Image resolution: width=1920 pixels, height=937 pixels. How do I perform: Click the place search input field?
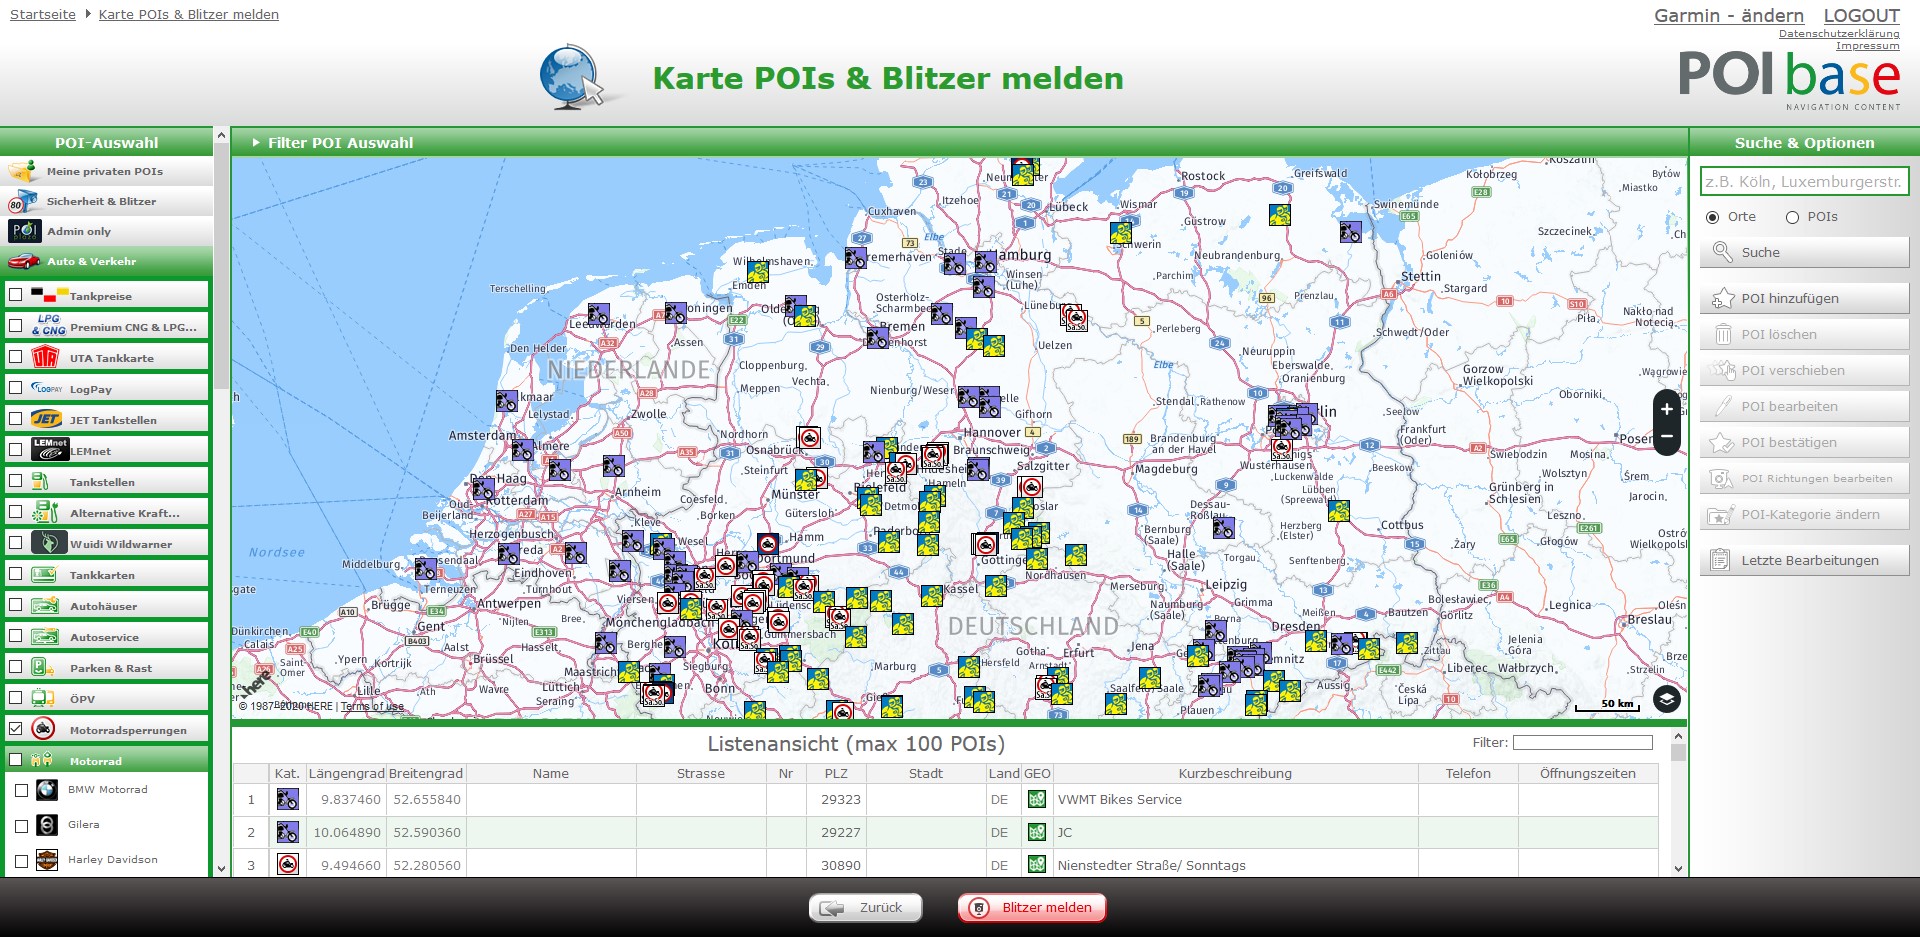point(1803,181)
